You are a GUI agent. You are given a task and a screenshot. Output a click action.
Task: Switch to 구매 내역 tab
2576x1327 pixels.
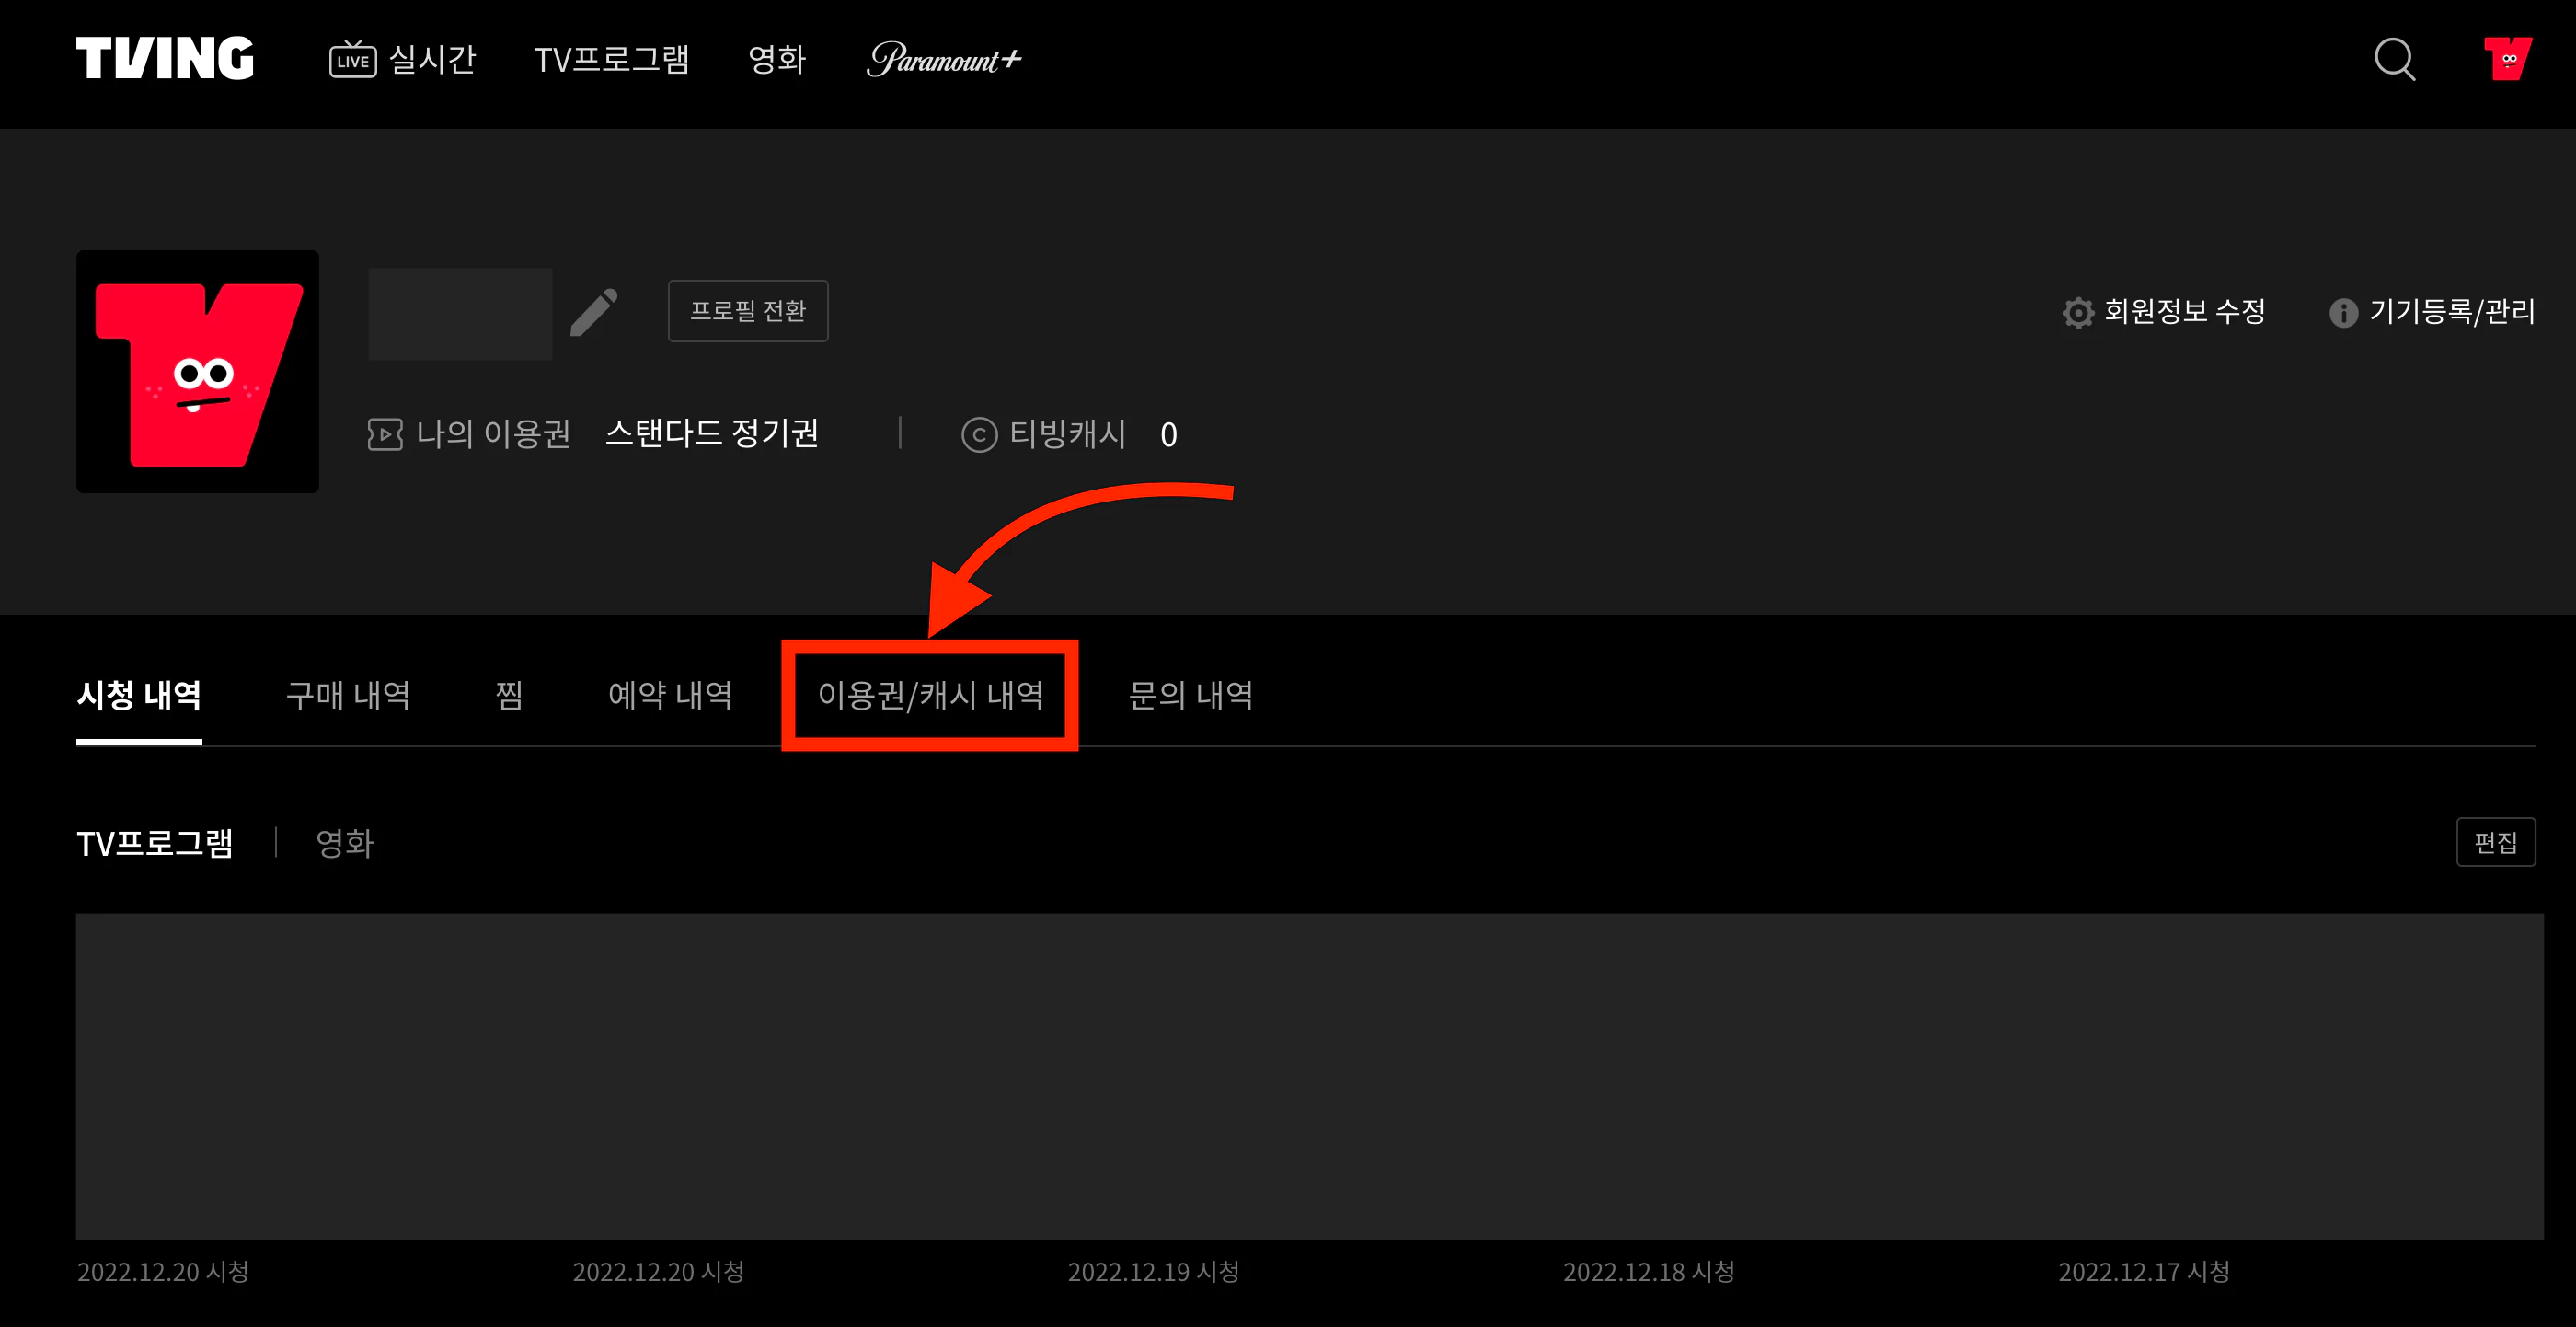tap(348, 695)
